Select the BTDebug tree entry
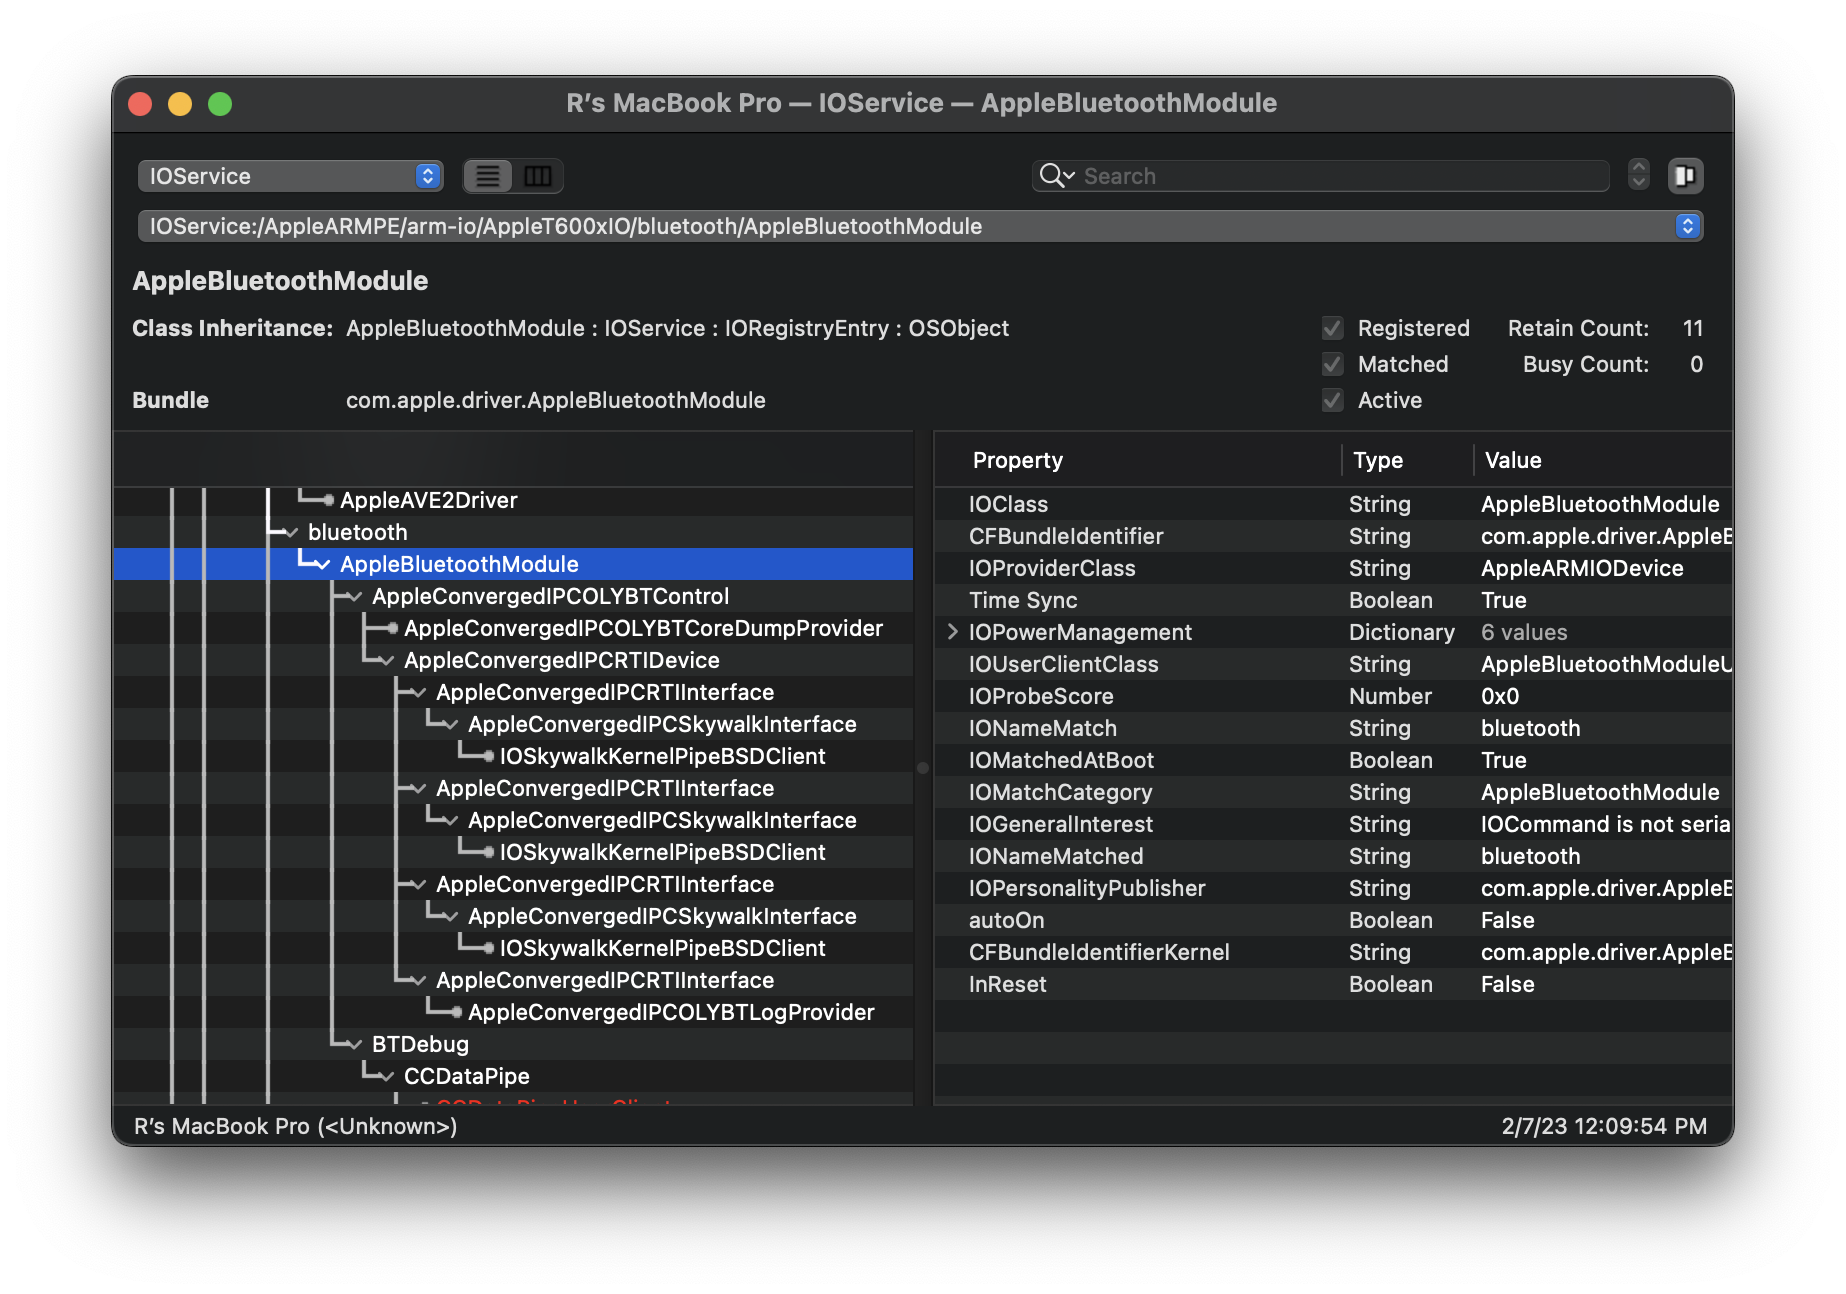Viewport: 1846px width, 1294px height. point(420,1044)
